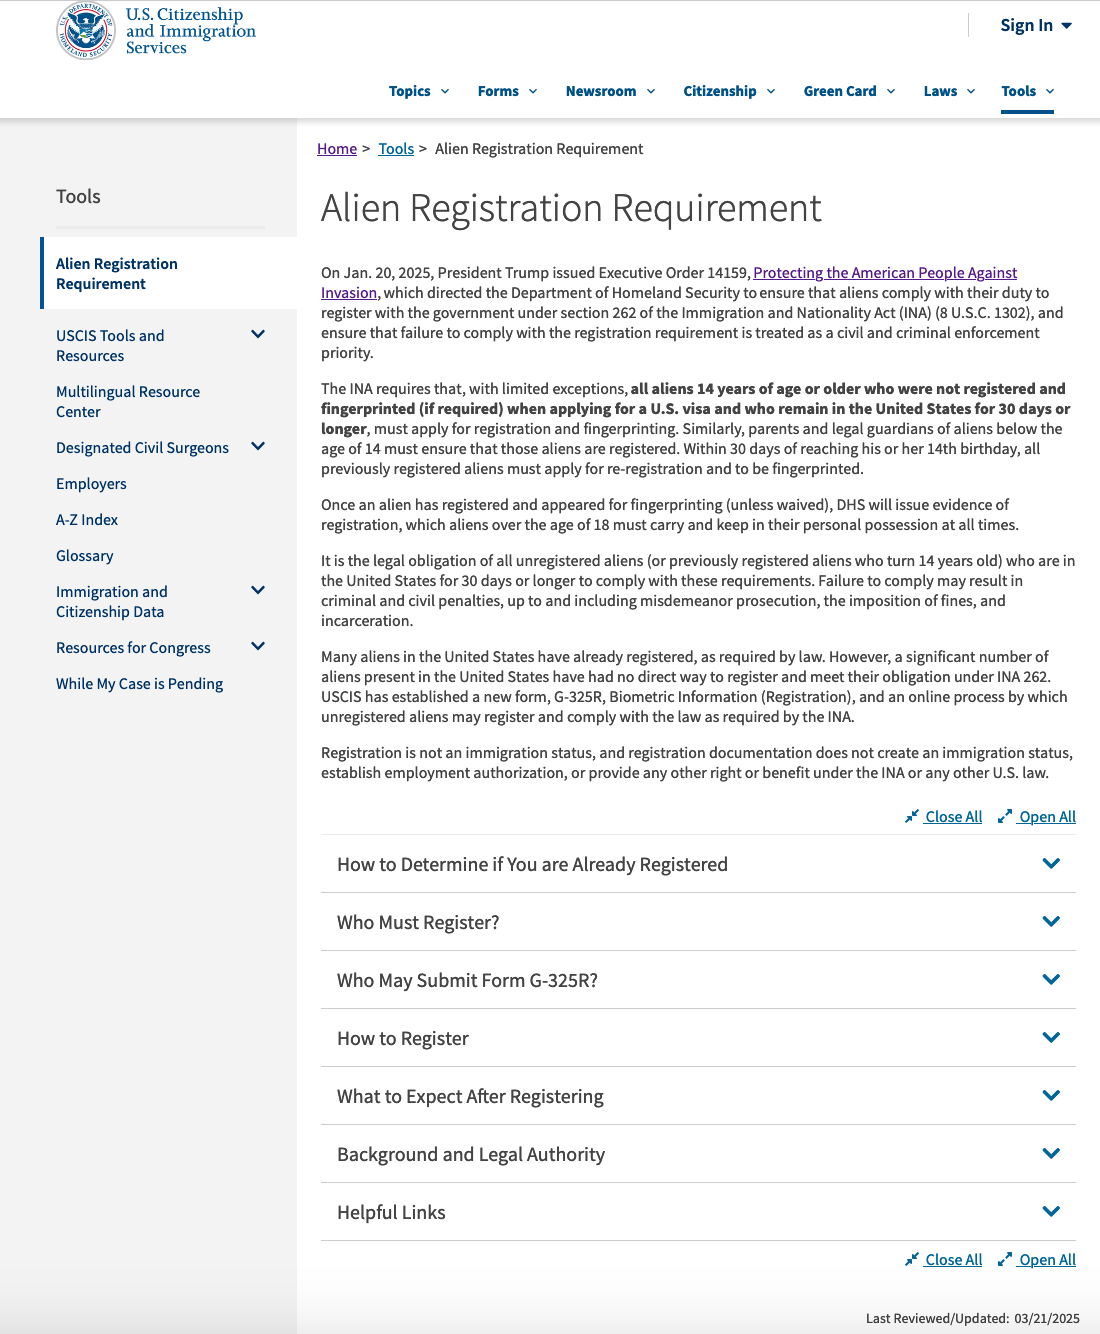Screen dimensions: 1100x1334
Task: Click the bottom Close All collapse icon
Action: (x=911, y=1260)
